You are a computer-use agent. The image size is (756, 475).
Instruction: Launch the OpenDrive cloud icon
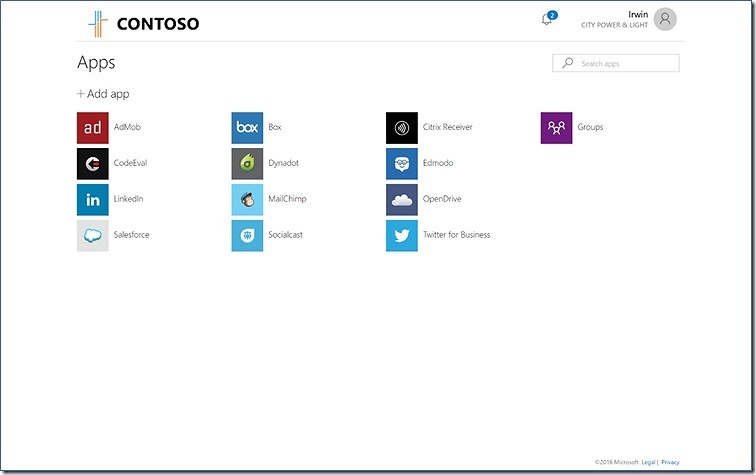(401, 200)
